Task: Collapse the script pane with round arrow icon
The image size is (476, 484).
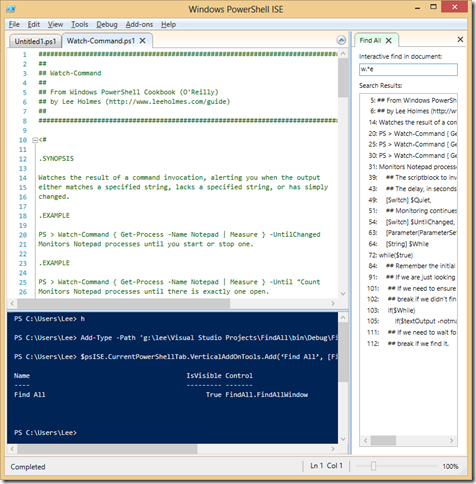Action: point(341,40)
